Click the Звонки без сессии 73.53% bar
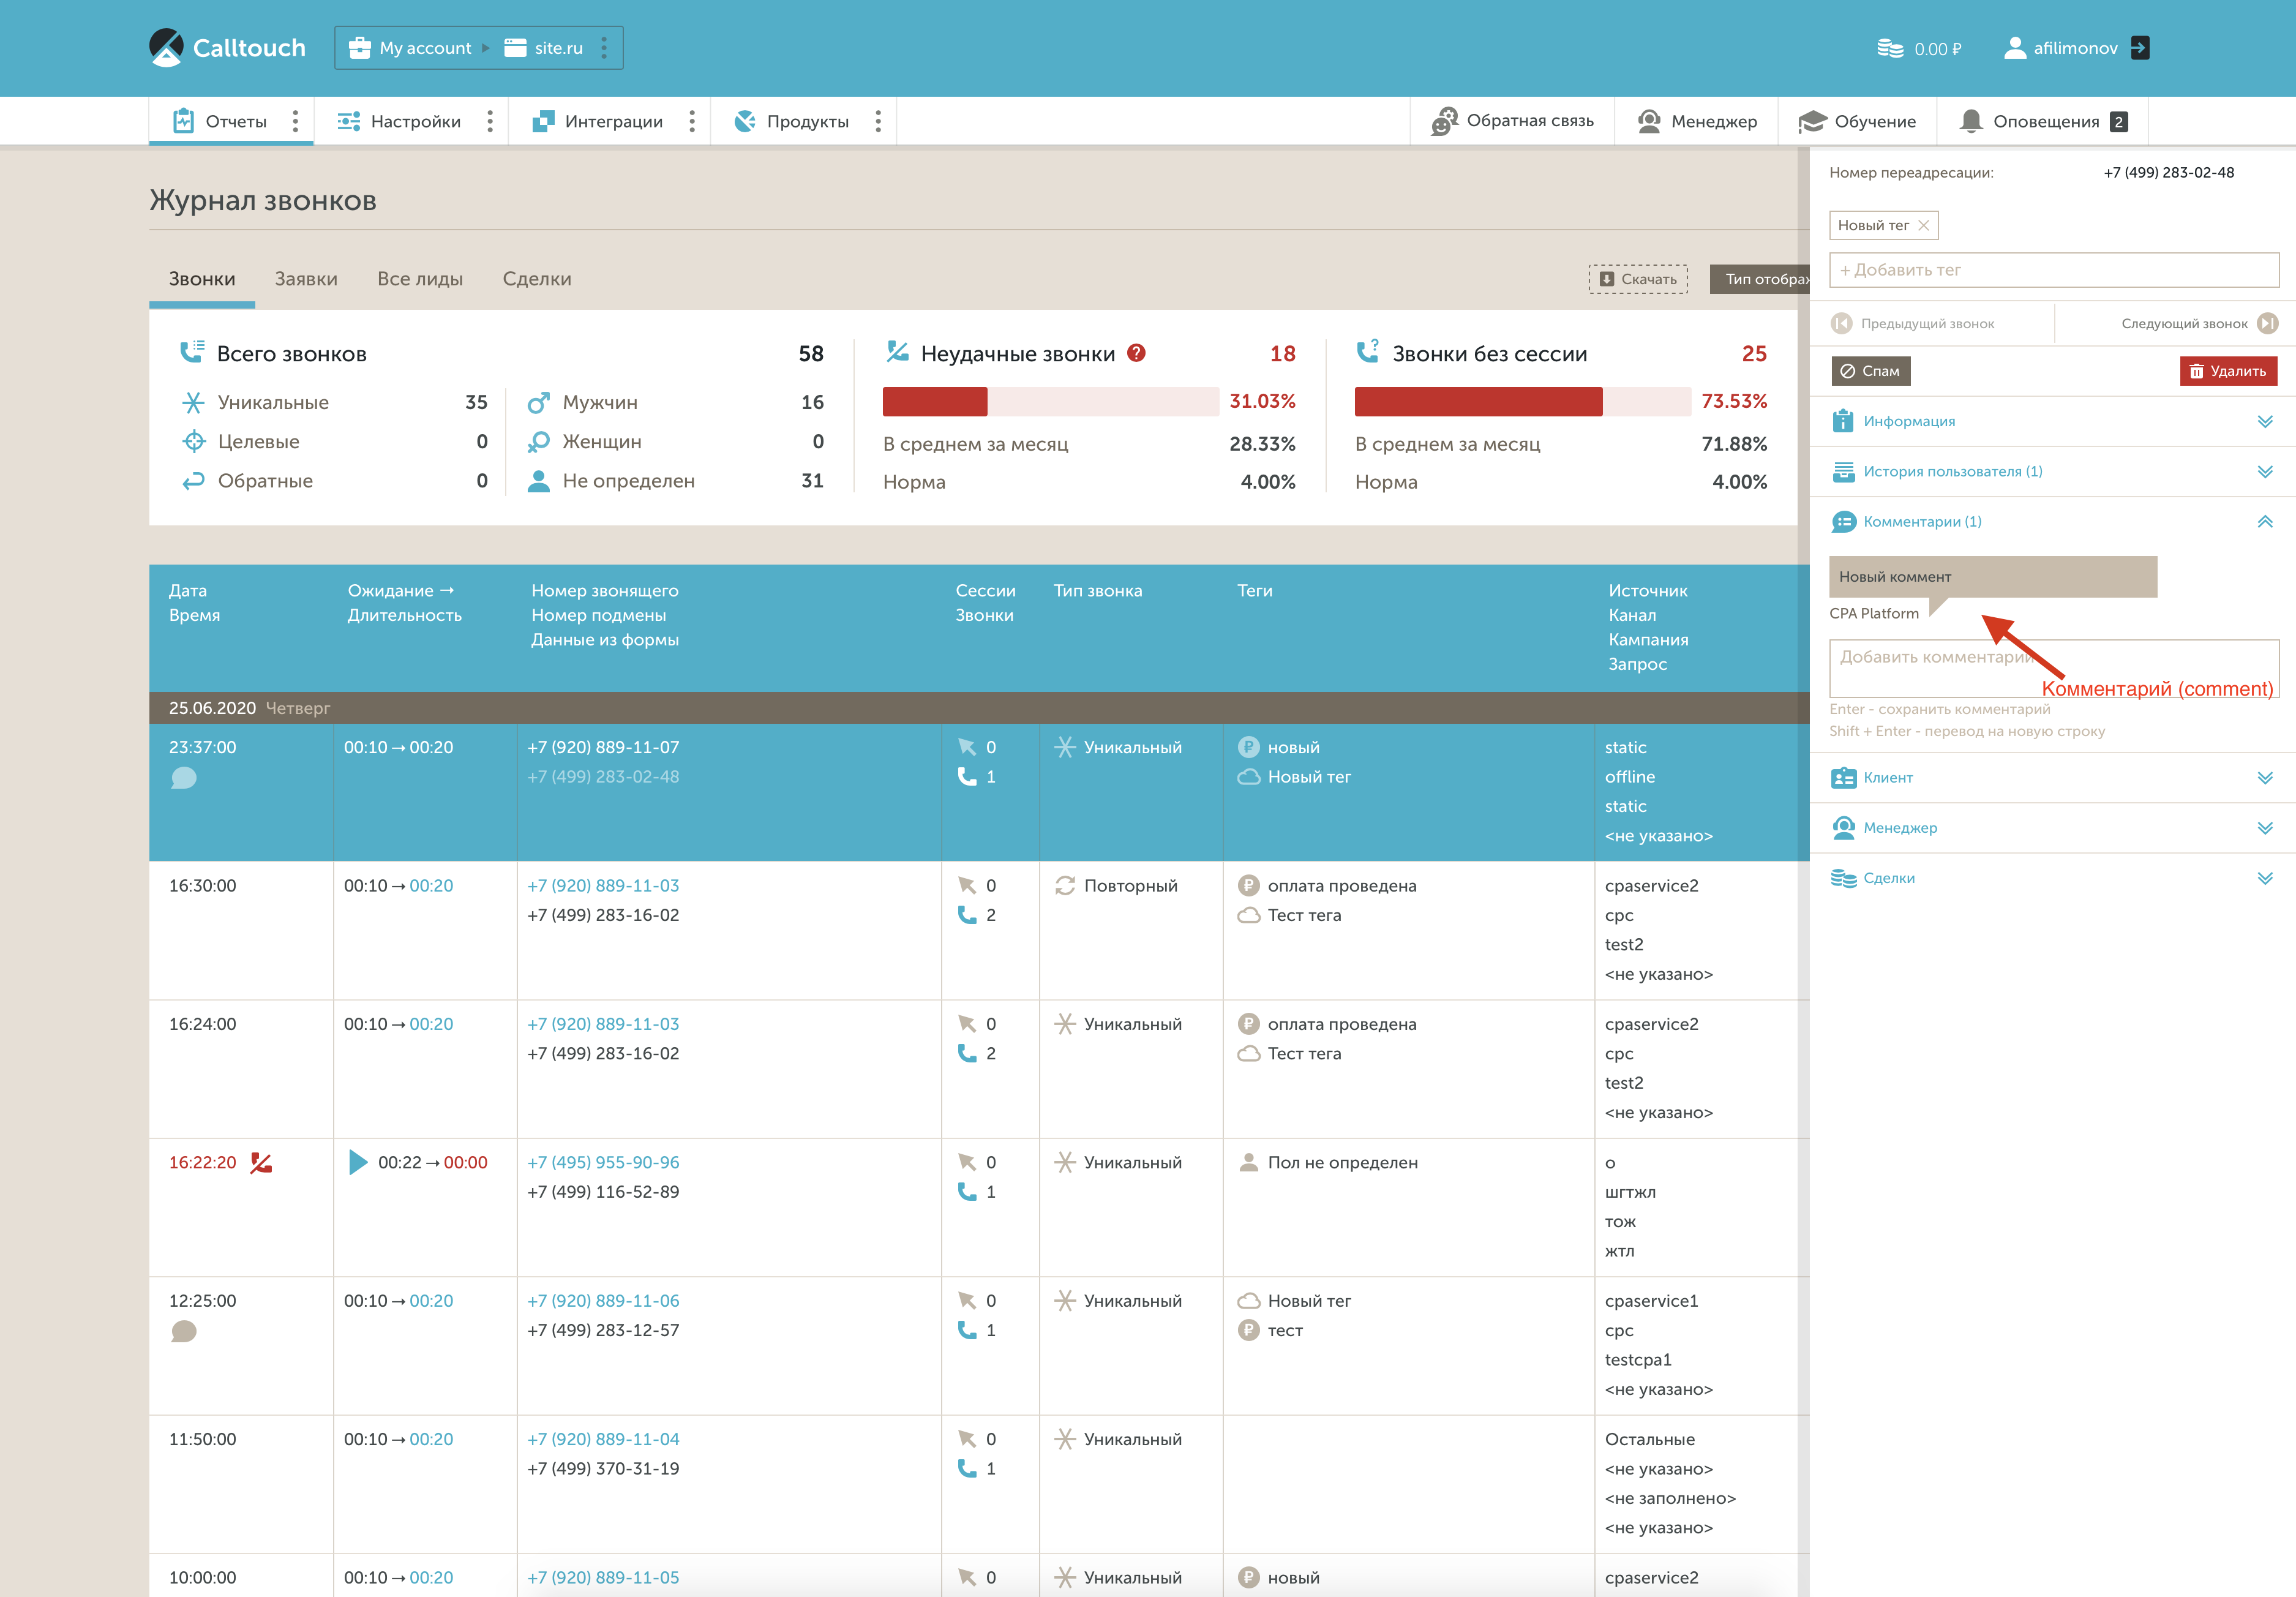 click(x=1523, y=401)
